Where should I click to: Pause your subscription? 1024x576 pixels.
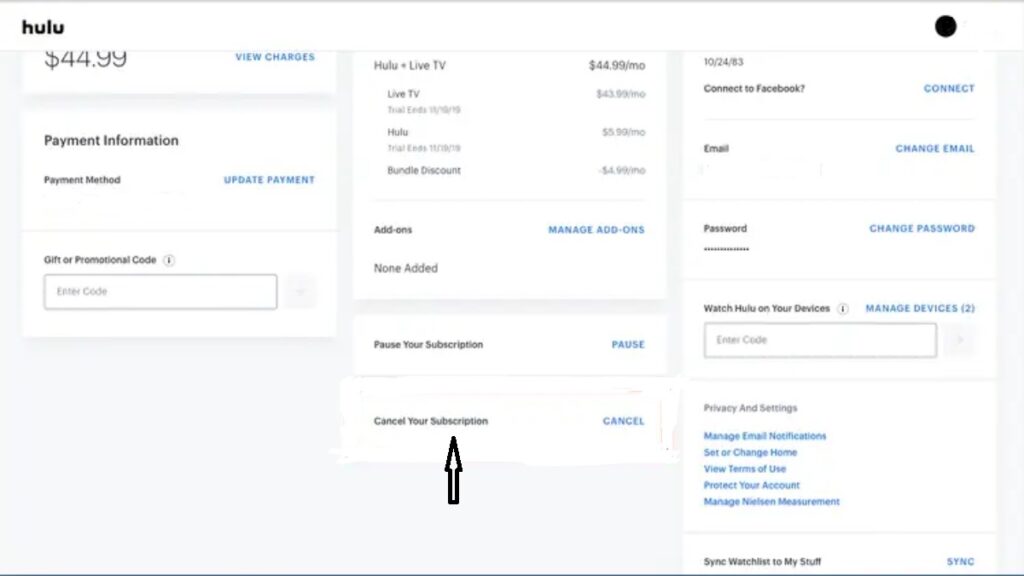tap(628, 345)
